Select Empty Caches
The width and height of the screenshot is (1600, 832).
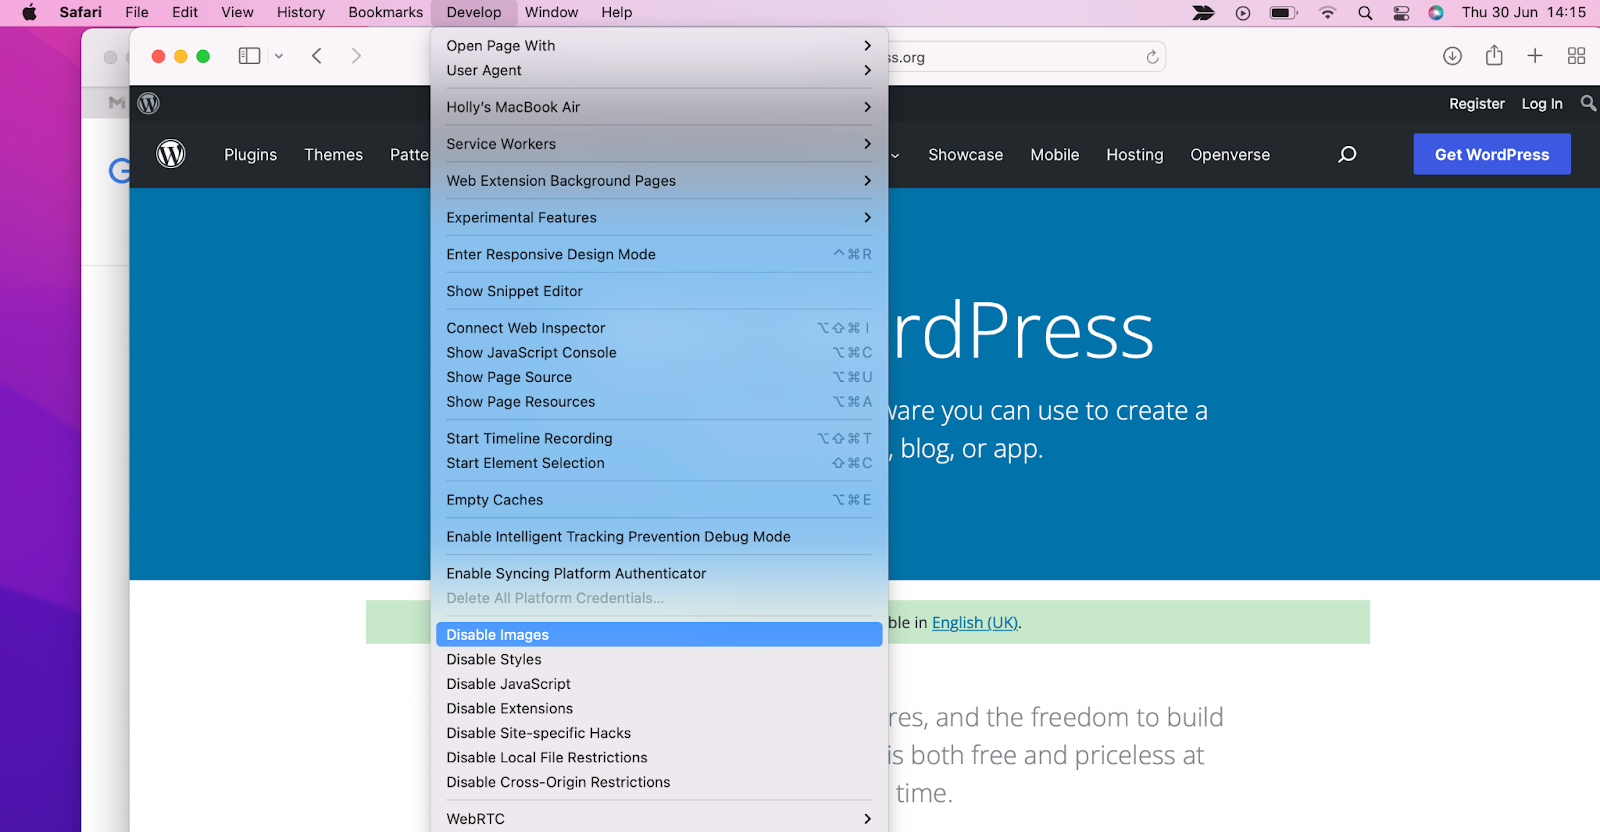659,500
